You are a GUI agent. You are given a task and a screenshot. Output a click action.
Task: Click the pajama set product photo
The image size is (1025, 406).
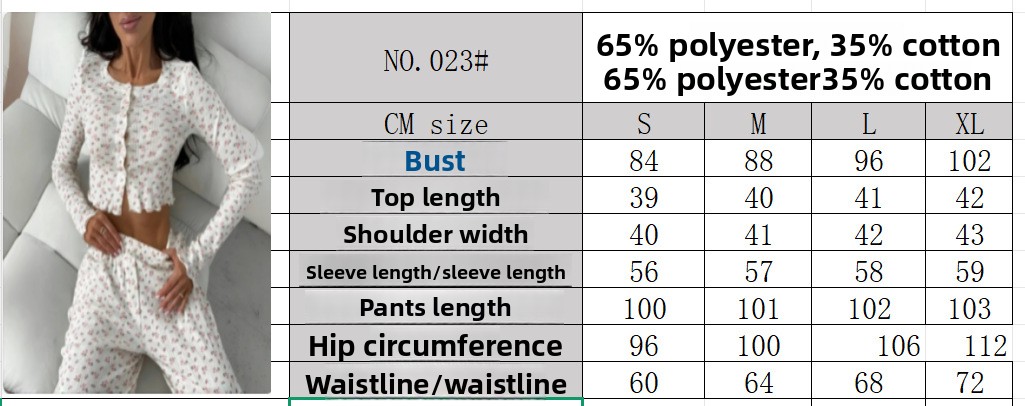(x=140, y=202)
